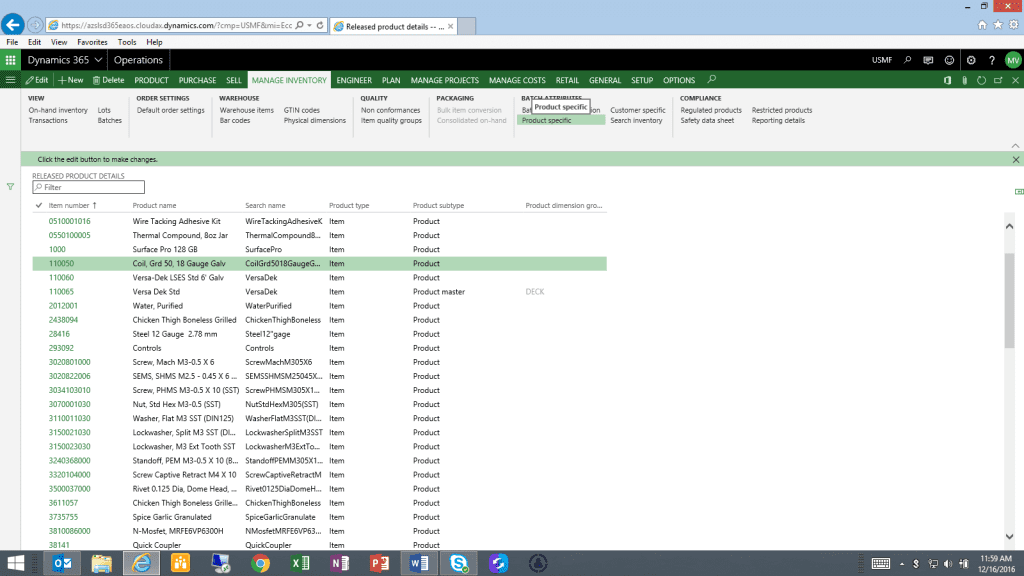Screen dimensions: 1024x576
Task: Click the hamburger navigation pane icon
Action: pos(11,80)
